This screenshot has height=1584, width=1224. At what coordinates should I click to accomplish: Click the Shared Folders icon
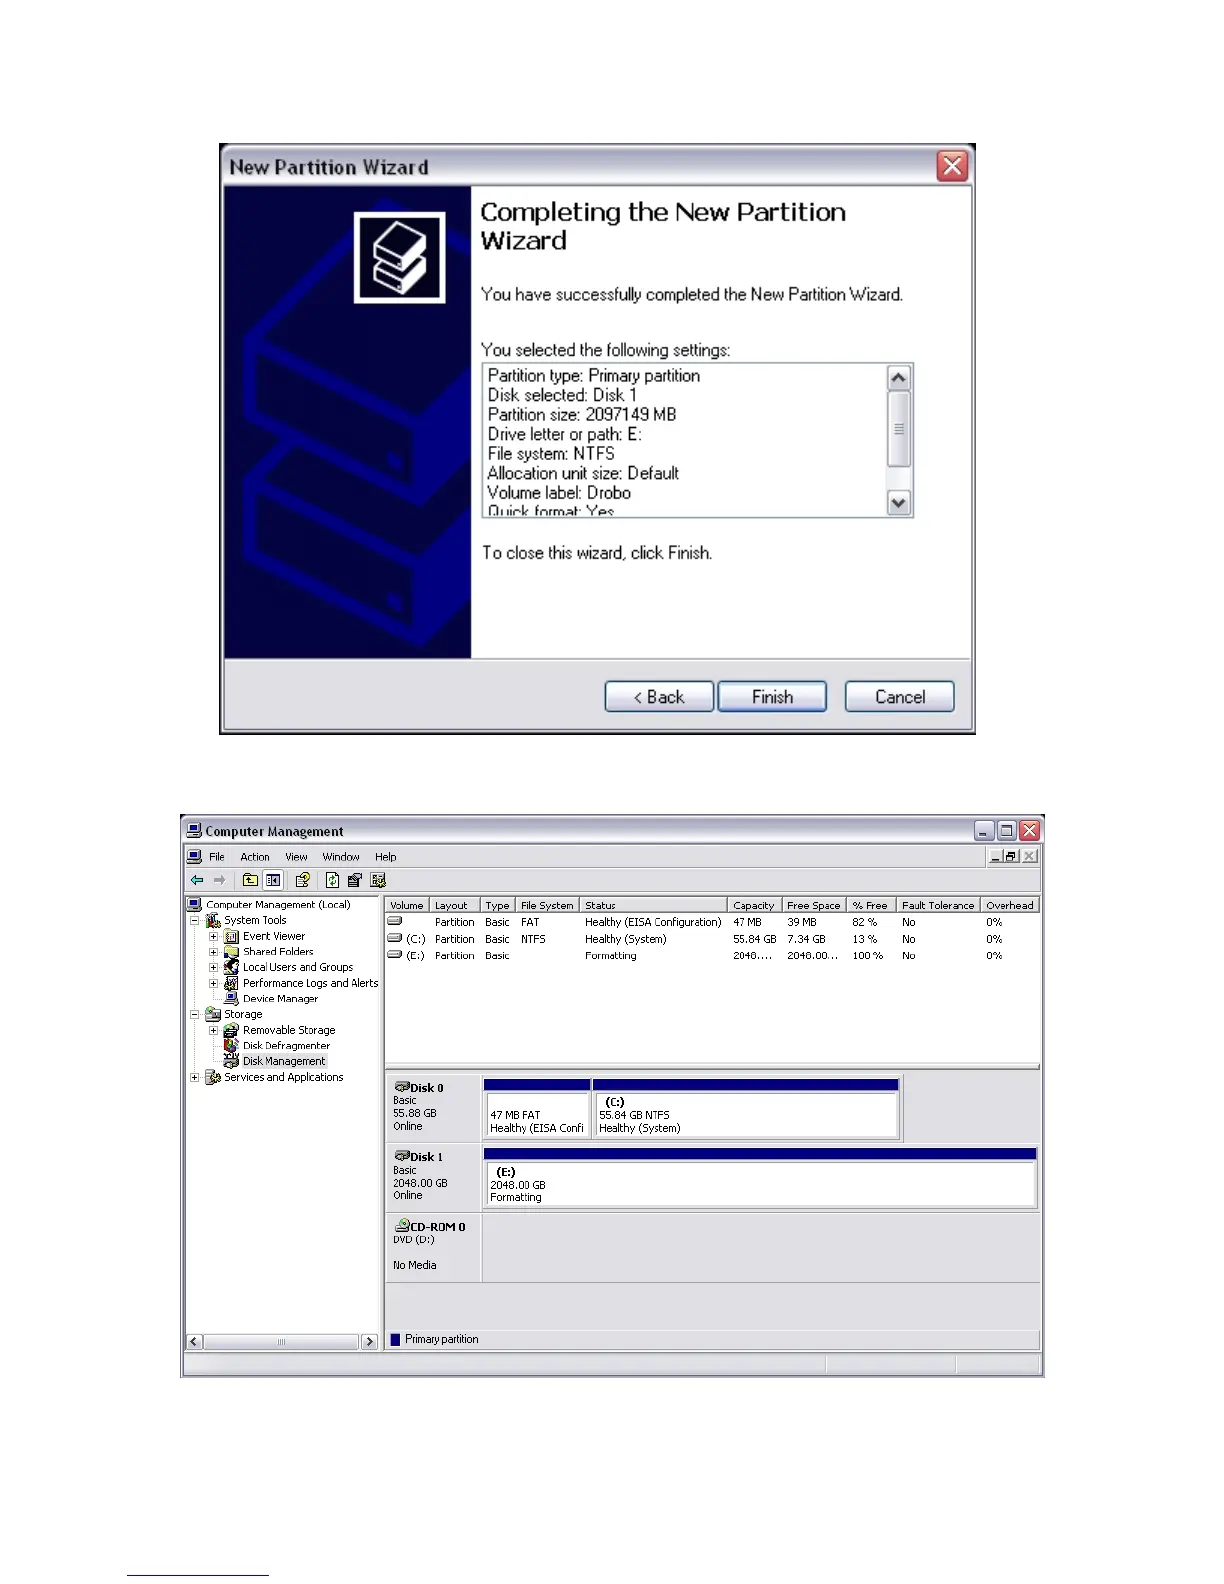pos(231,951)
